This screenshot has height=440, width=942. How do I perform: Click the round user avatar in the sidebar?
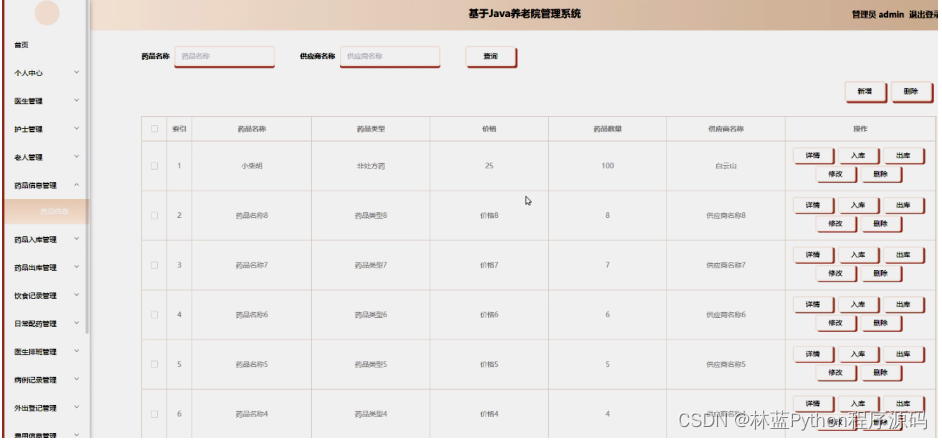point(47,13)
